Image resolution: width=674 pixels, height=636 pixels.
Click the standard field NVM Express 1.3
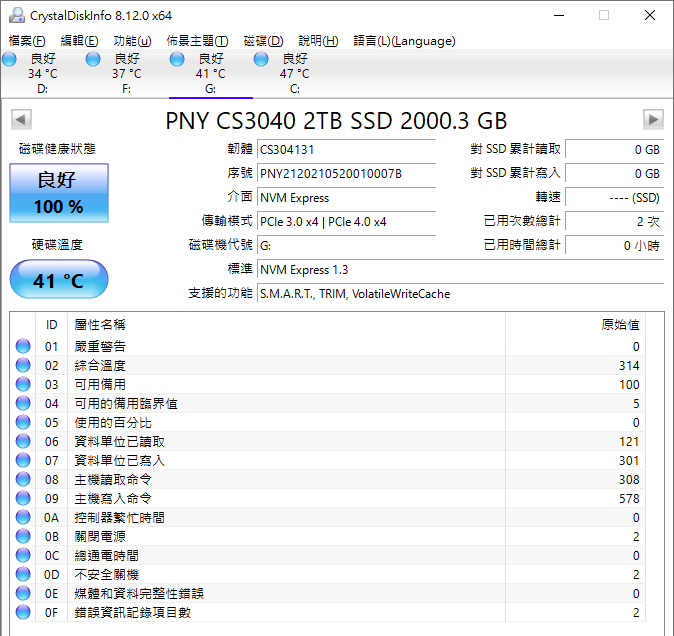coord(461,270)
